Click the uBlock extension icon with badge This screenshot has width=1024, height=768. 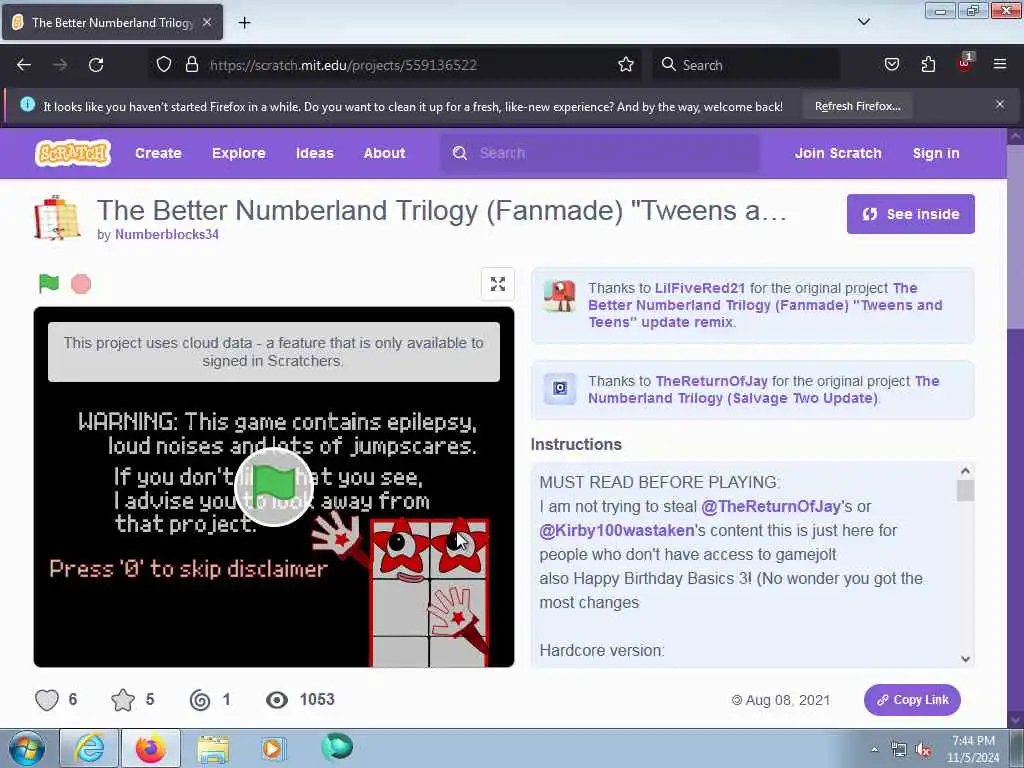point(965,62)
